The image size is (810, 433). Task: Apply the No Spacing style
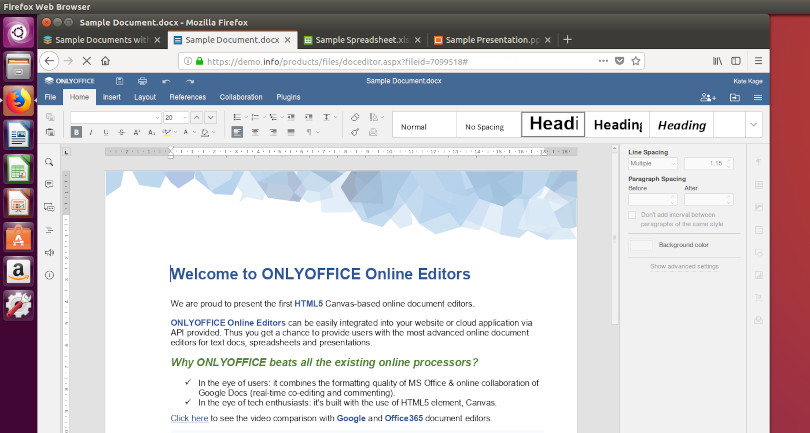coord(489,125)
